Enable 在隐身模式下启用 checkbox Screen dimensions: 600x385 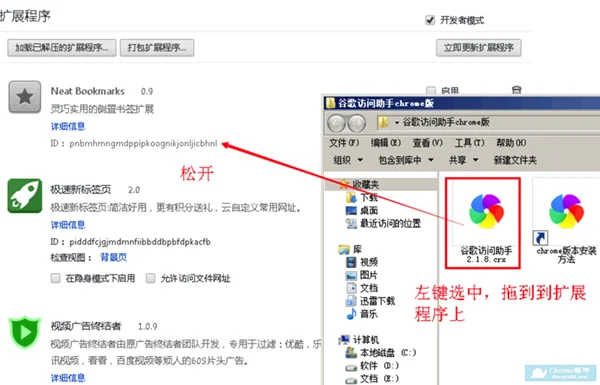pos(55,278)
